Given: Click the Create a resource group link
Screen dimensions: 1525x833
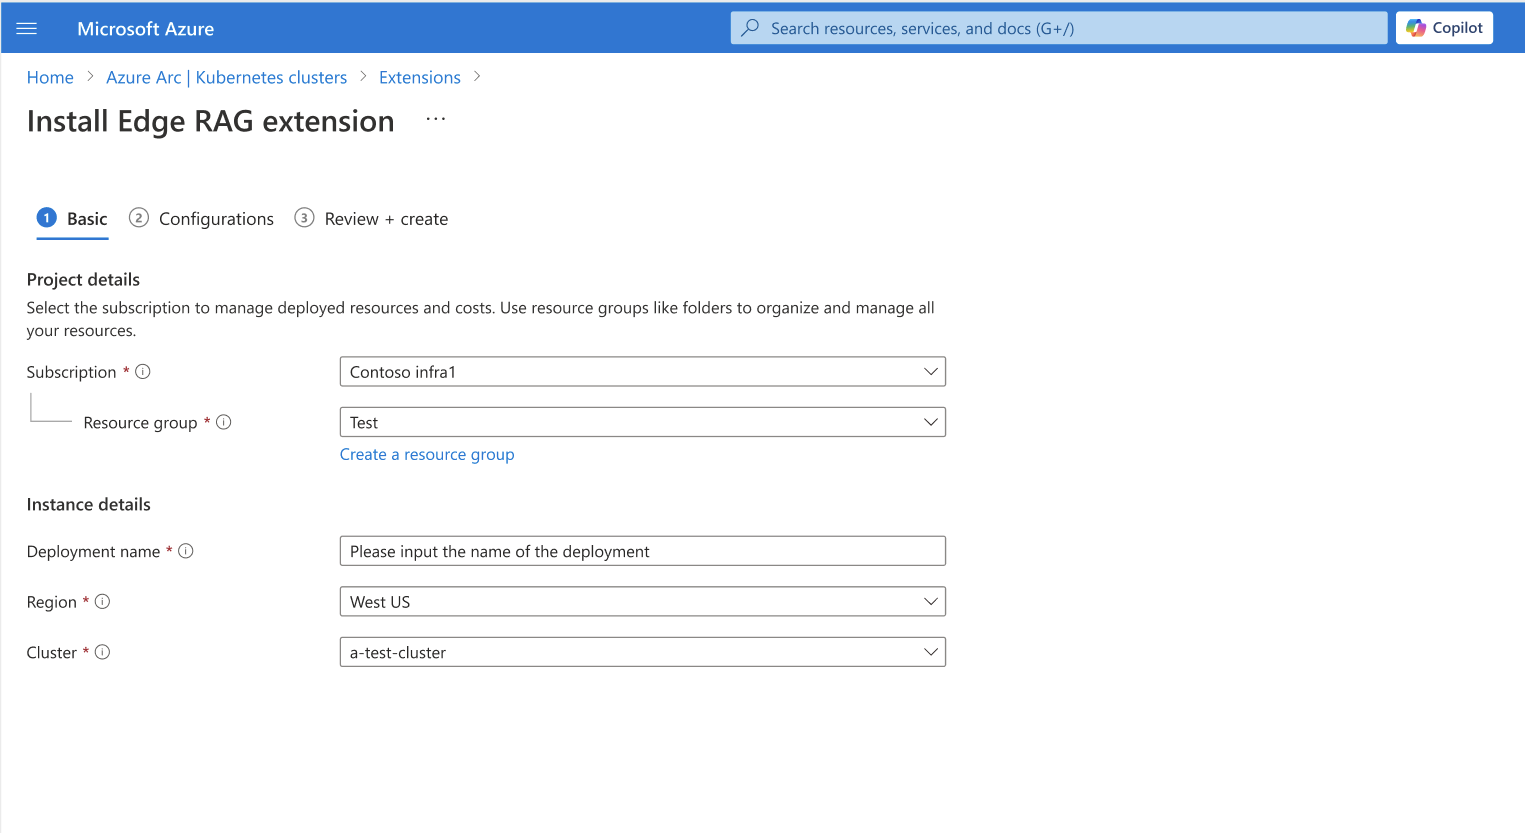Looking at the screenshot, I should (x=427, y=454).
